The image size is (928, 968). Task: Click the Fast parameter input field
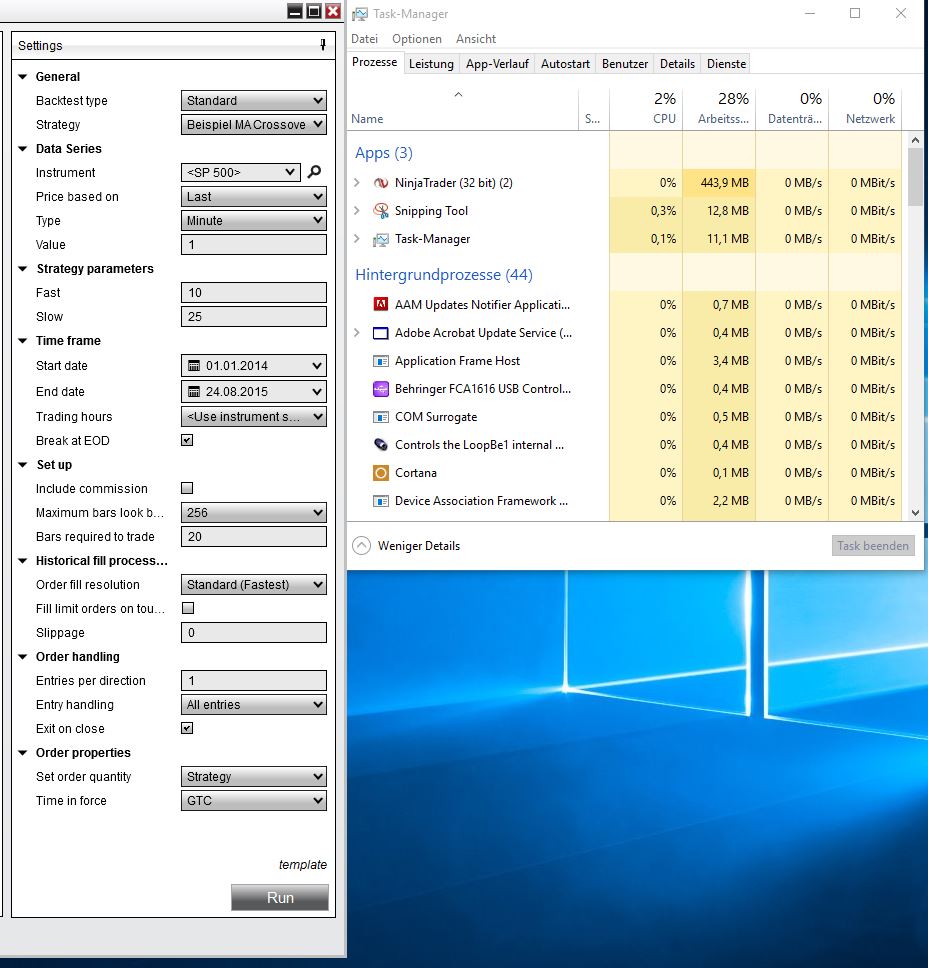pos(254,293)
